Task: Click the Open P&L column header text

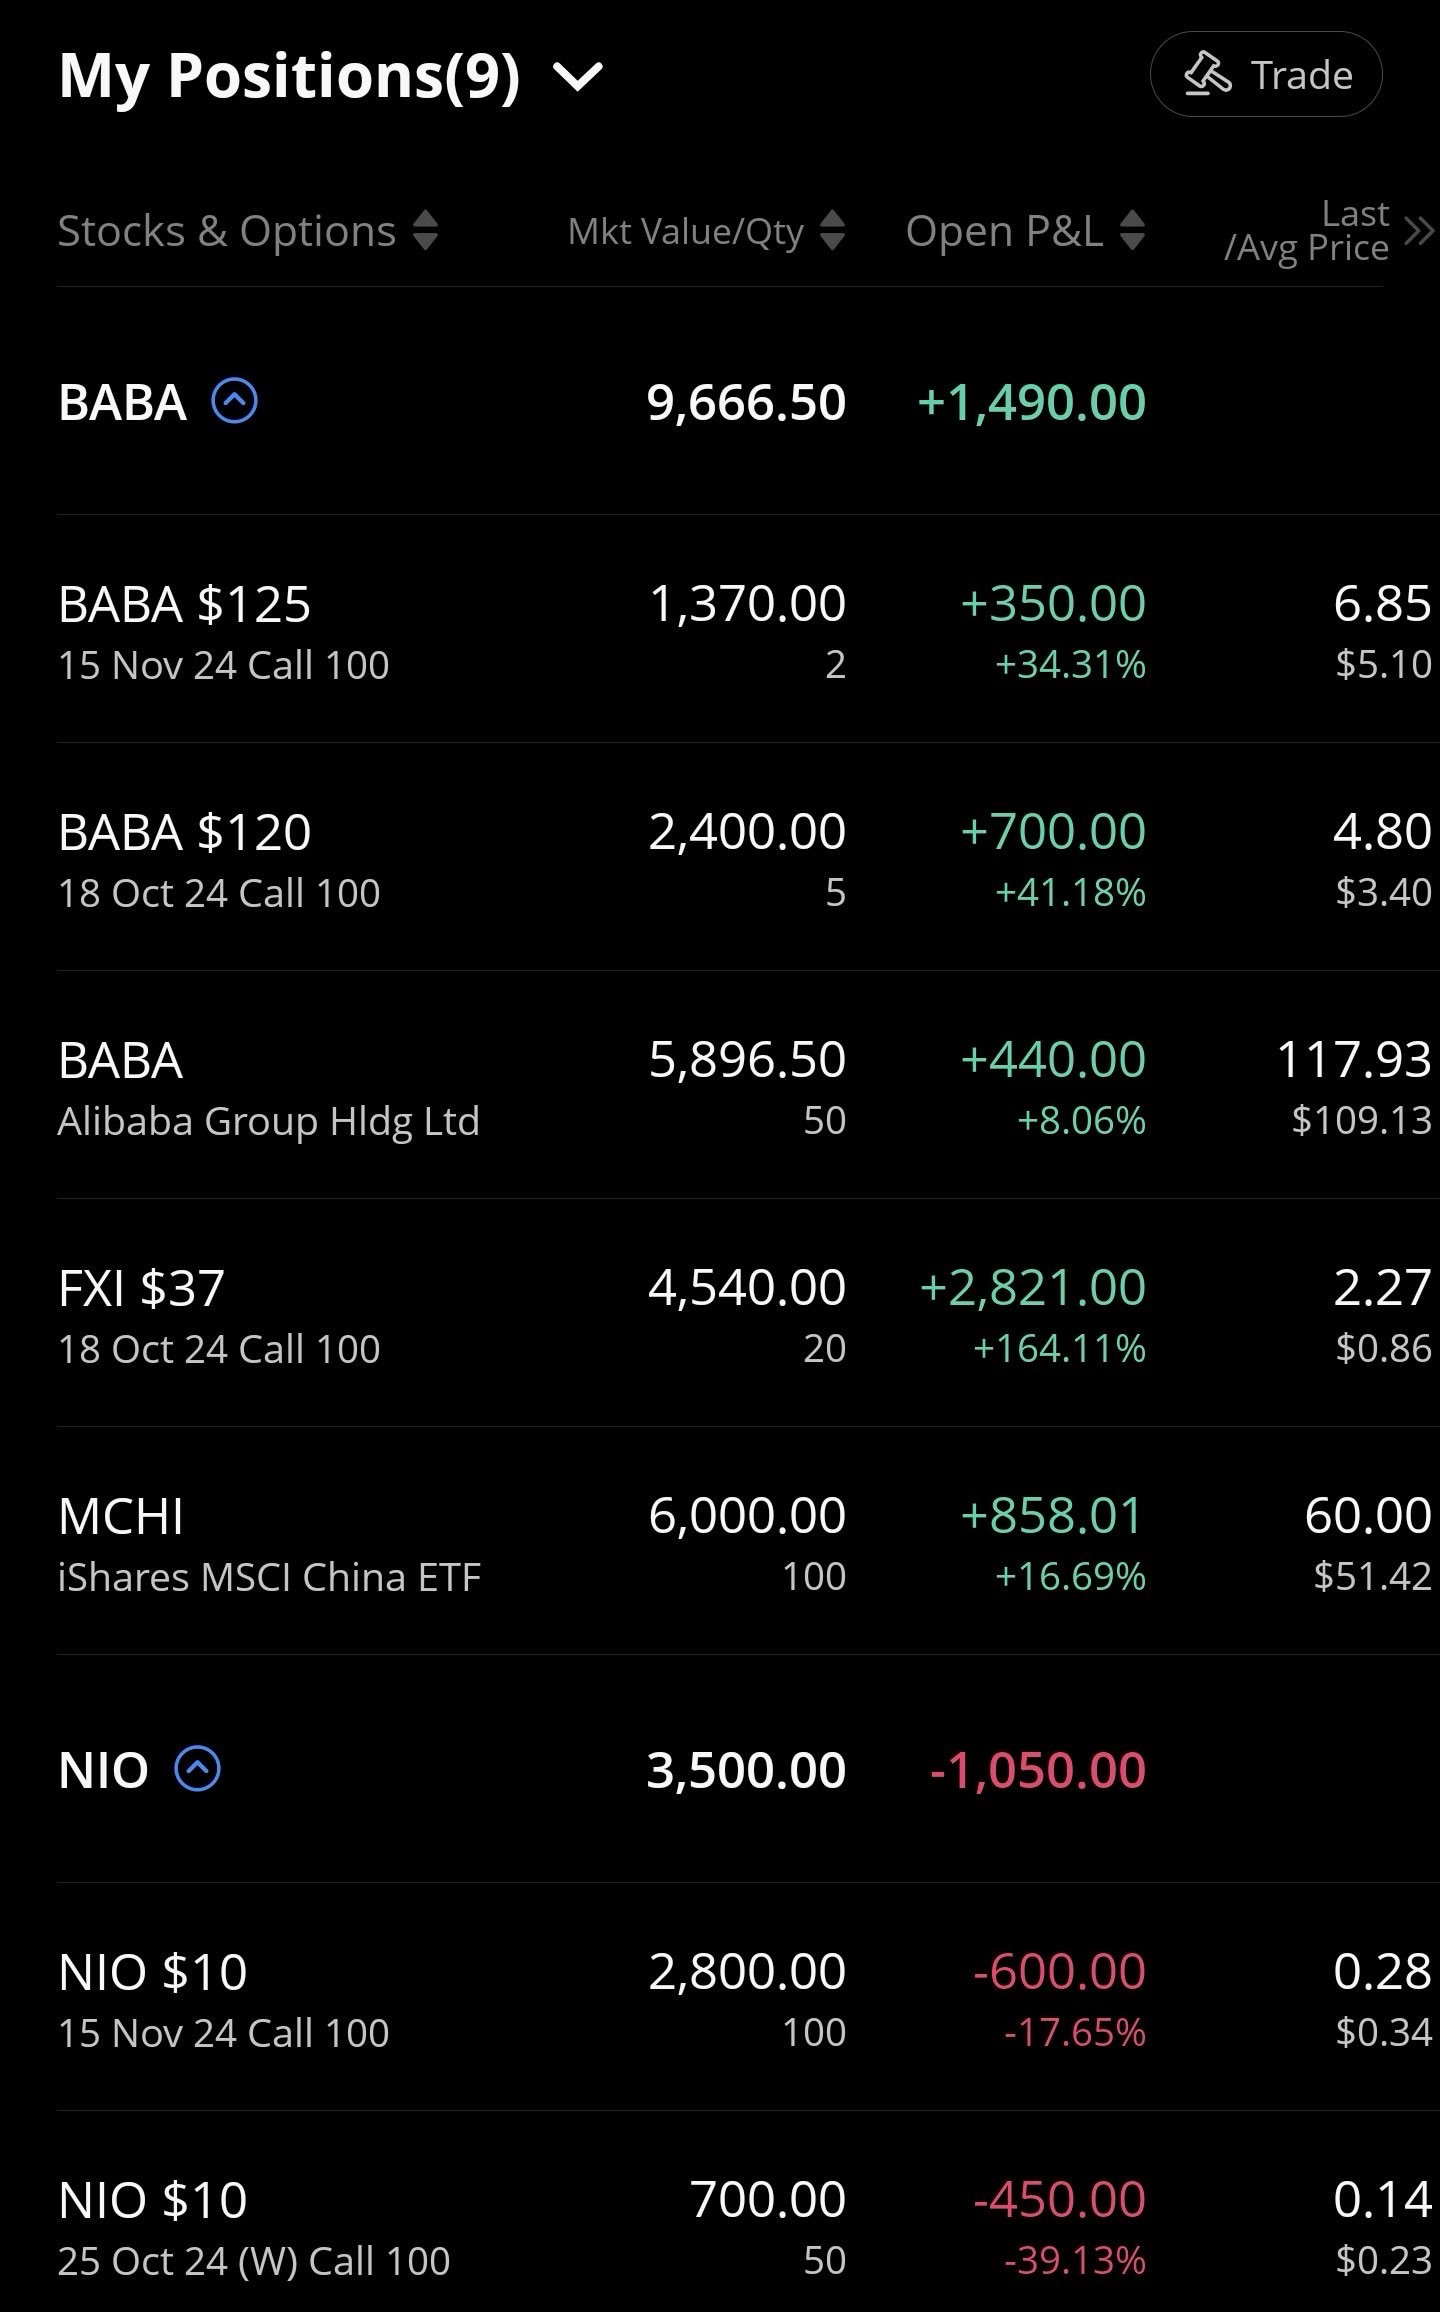Action: (1004, 231)
